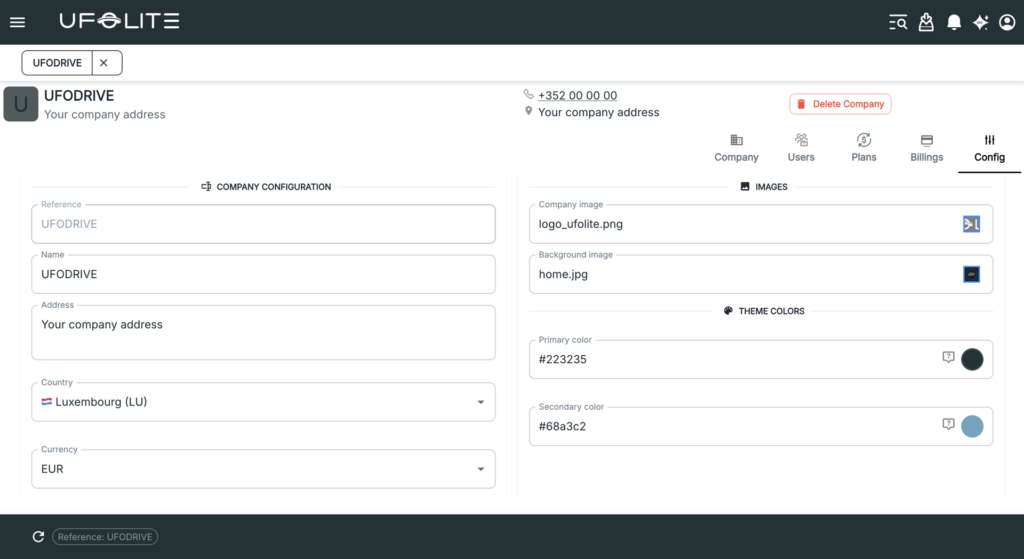This screenshot has width=1024, height=559.
Task: Go to the Billings tab
Action: pyautogui.click(x=926, y=148)
